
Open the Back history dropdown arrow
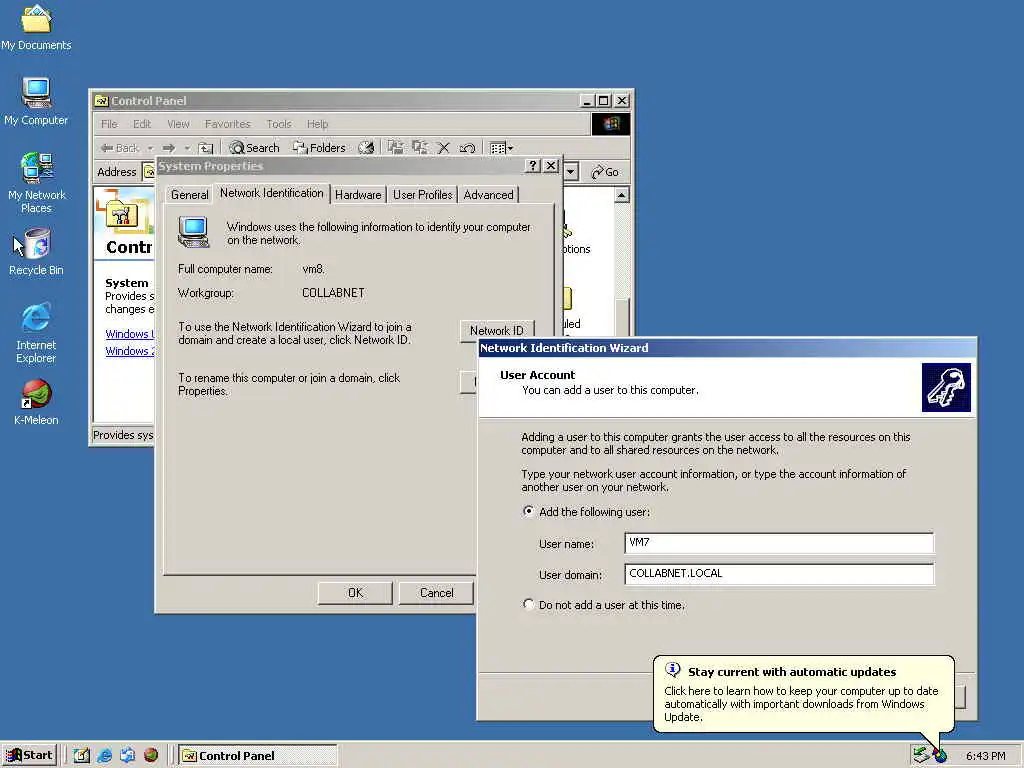tap(150, 148)
